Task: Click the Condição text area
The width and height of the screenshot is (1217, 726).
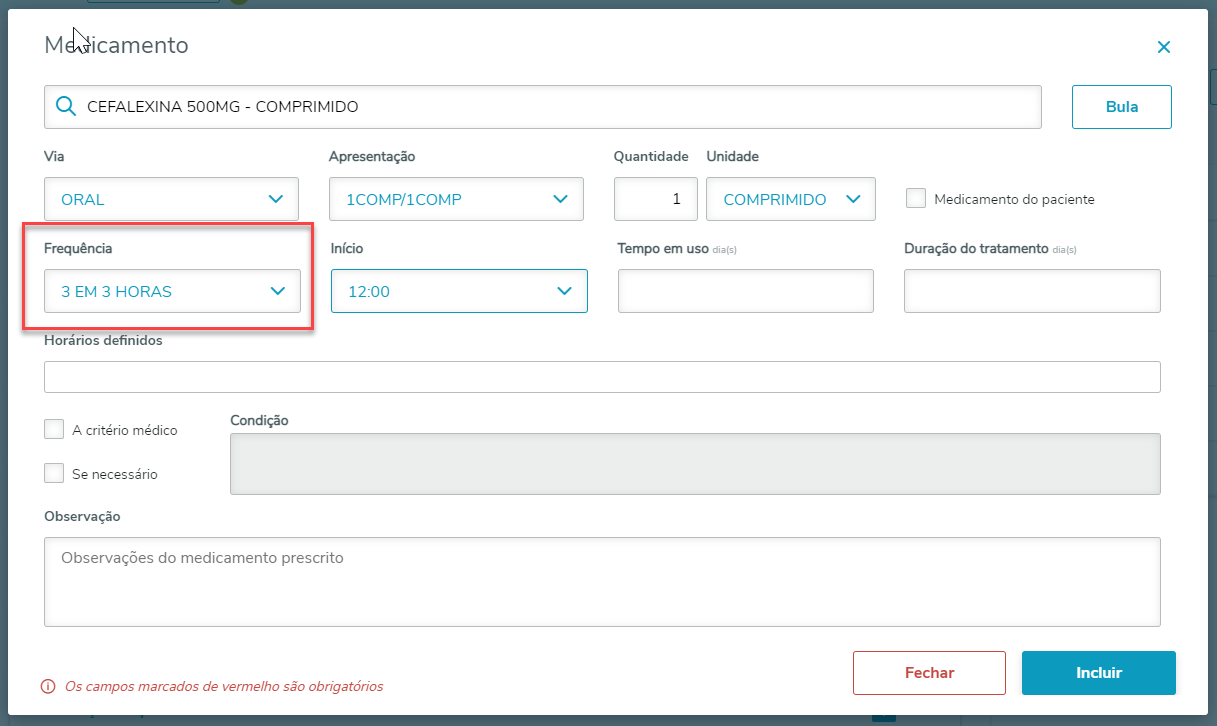Action: click(695, 463)
